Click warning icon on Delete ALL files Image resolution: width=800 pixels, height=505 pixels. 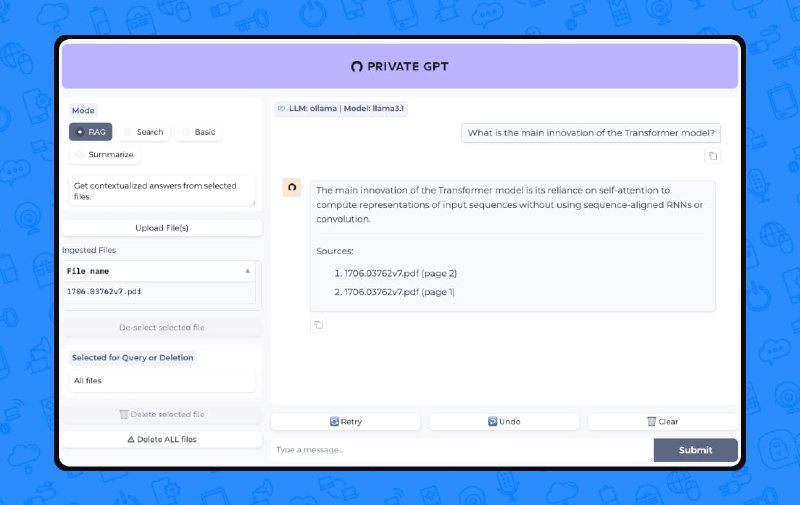pyautogui.click(x=131, y=439)
